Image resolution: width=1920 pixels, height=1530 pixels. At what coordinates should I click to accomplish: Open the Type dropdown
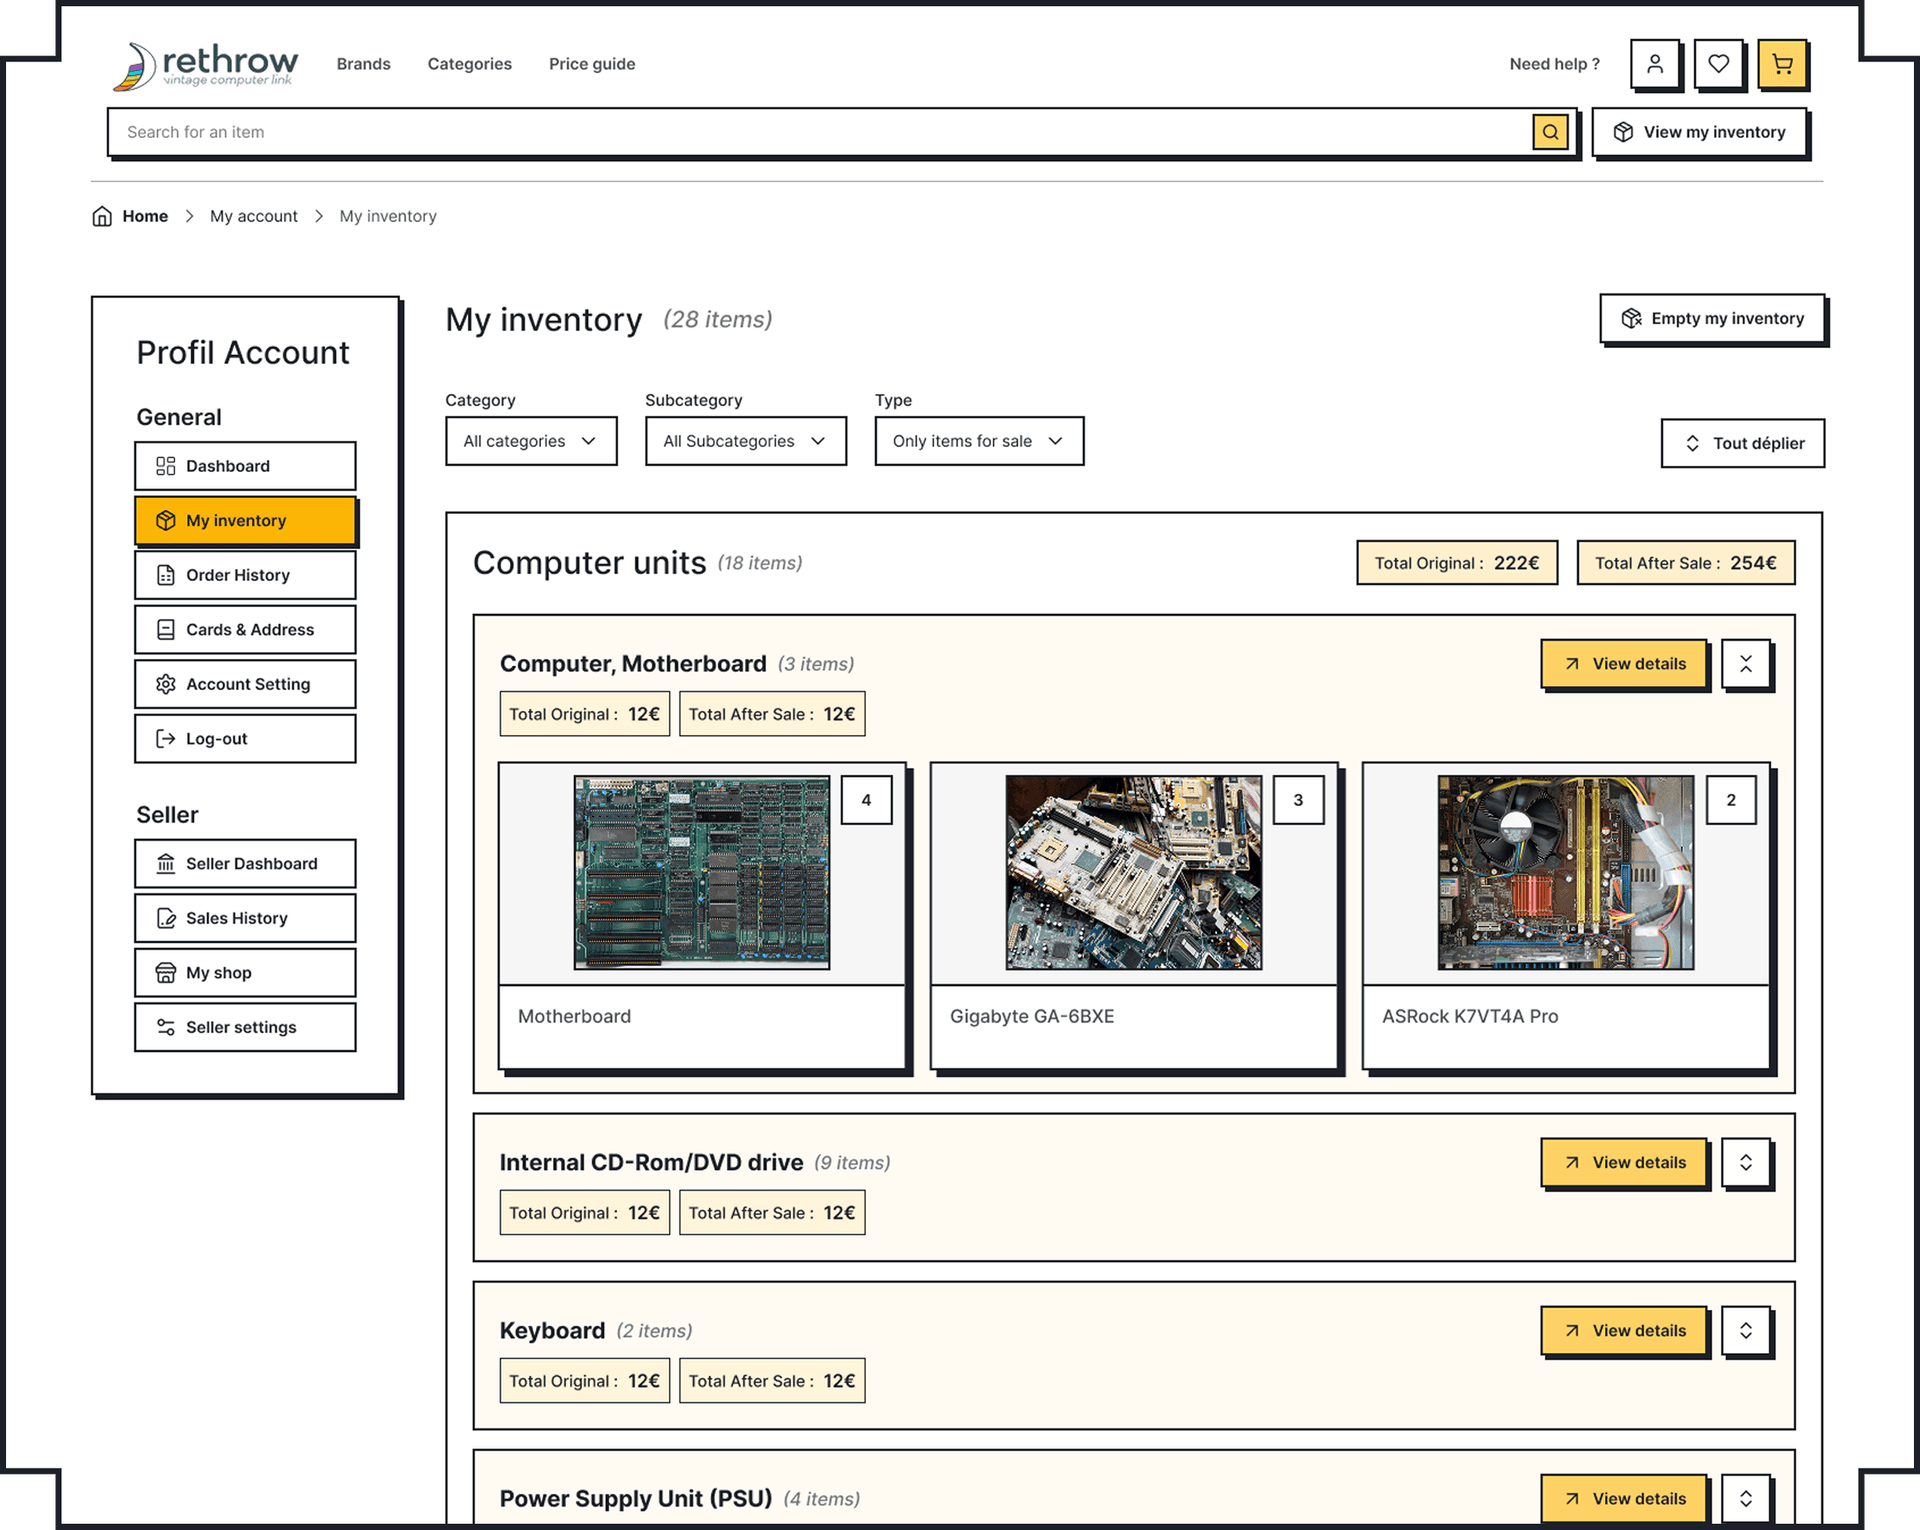point(979,441)
